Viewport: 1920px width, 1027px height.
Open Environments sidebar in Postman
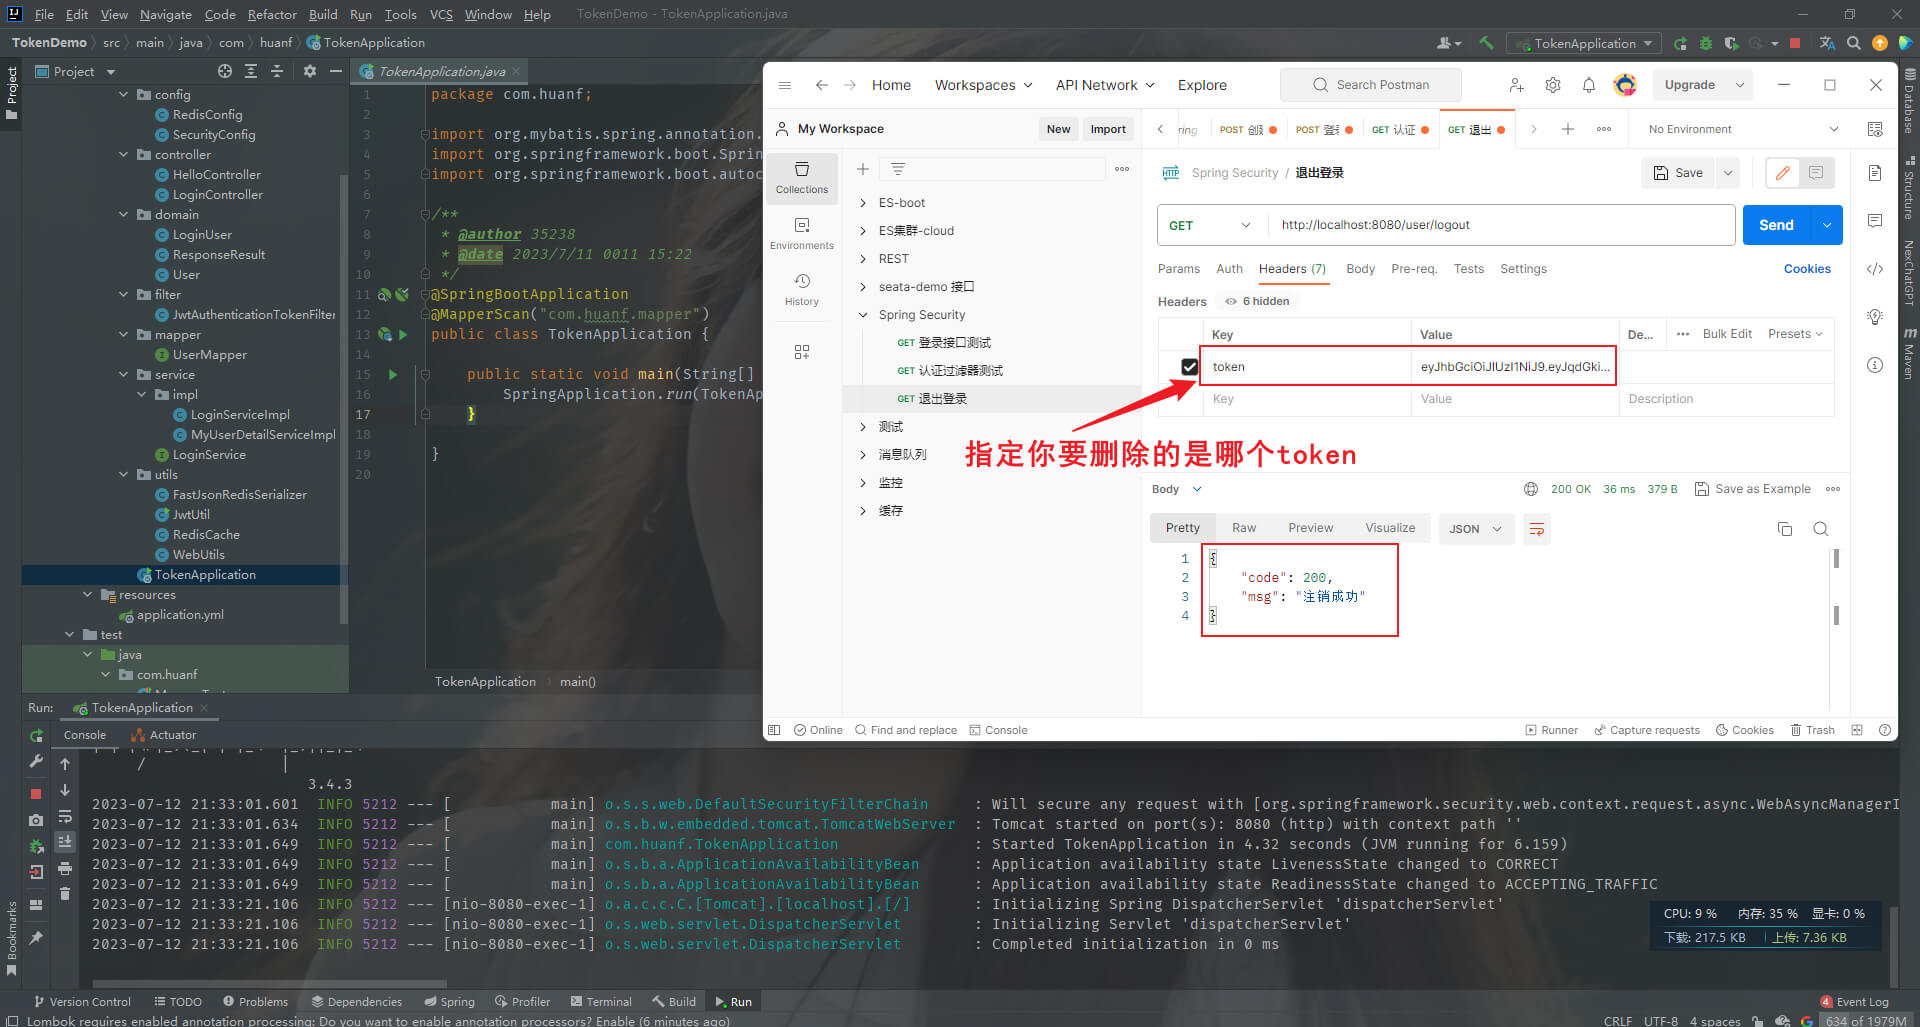pos(802,233)
